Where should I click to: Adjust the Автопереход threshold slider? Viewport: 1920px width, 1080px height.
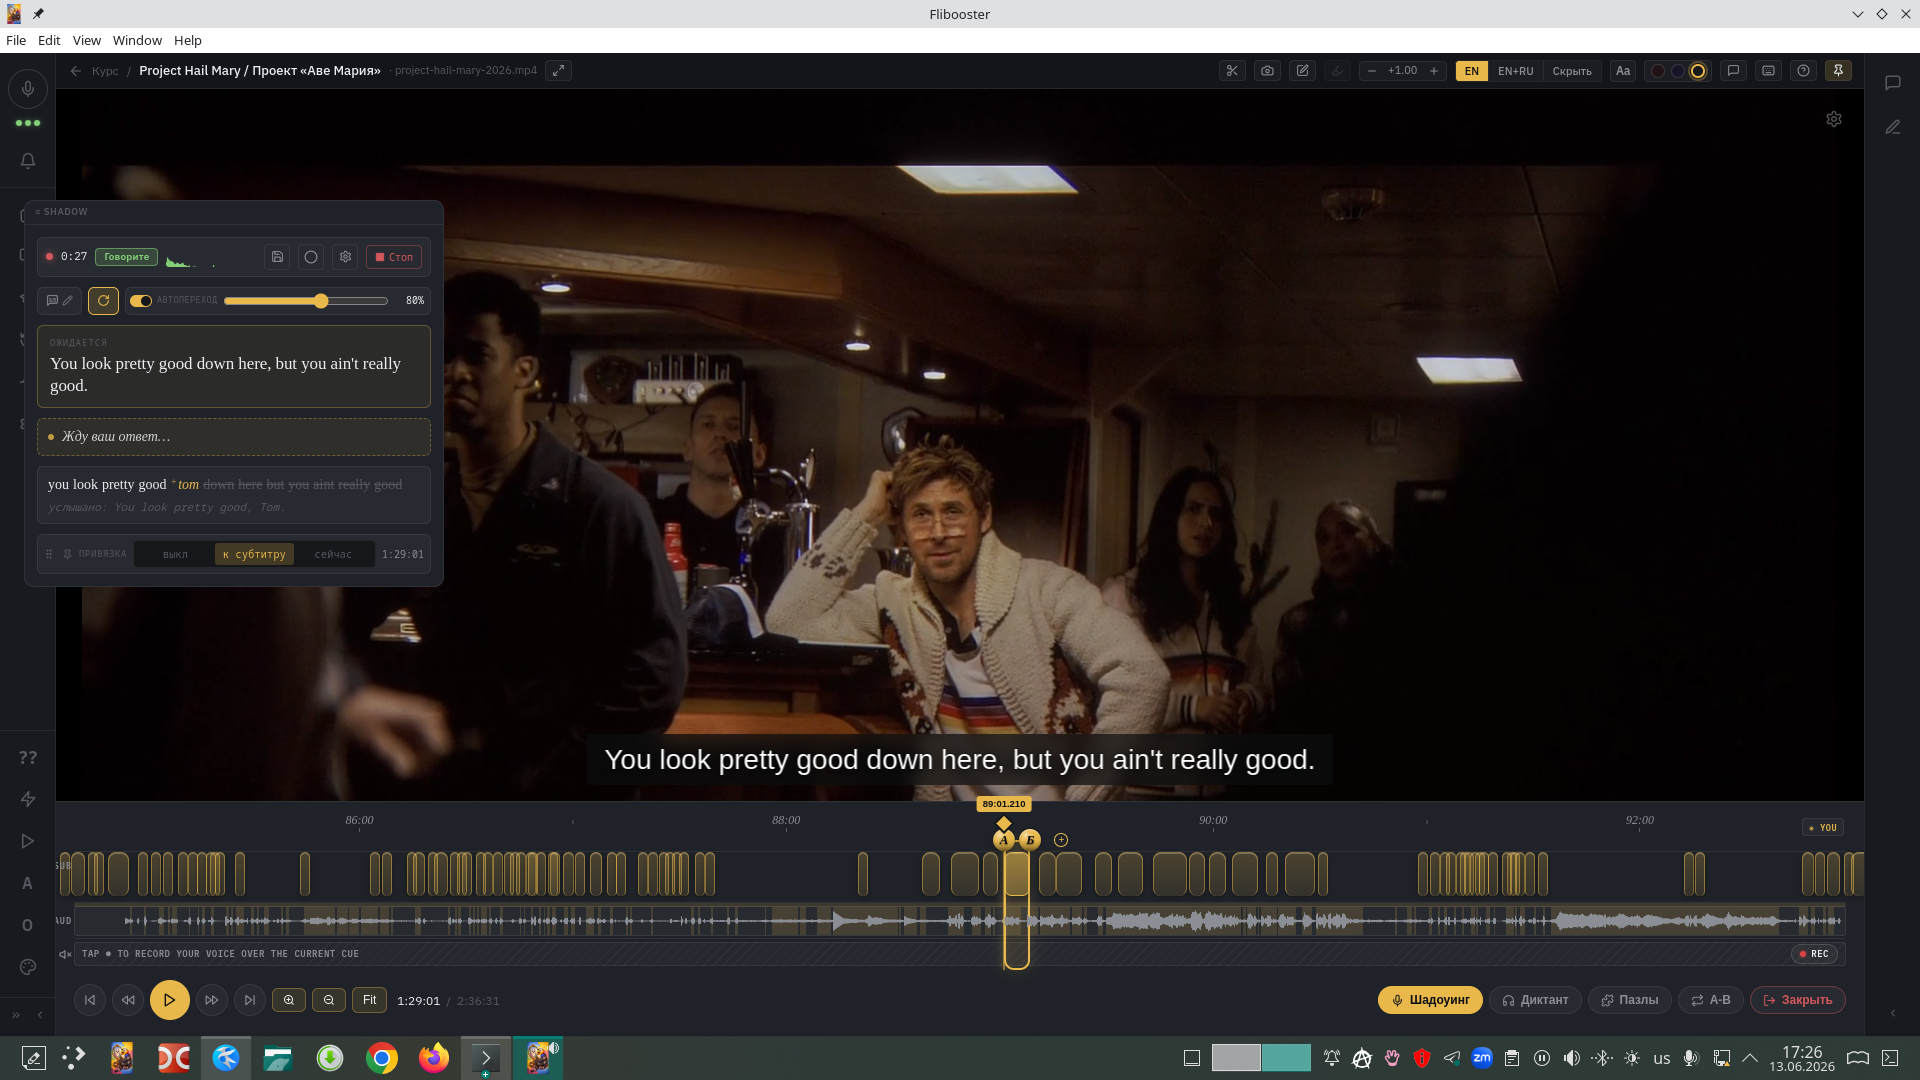[x=306, y=301]
